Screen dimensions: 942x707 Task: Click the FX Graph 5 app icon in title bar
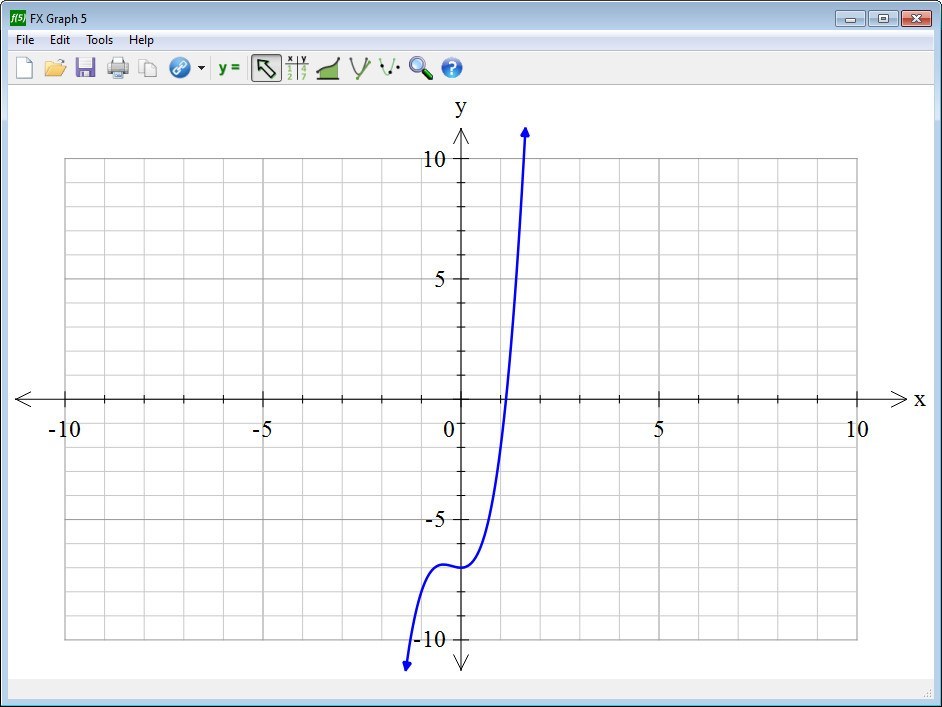[18, 18]
